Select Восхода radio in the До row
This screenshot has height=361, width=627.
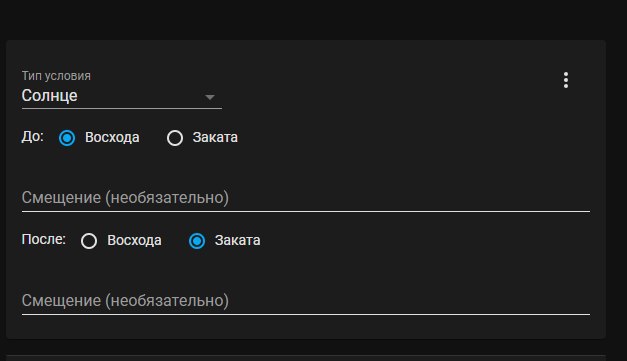click(67, 138)
